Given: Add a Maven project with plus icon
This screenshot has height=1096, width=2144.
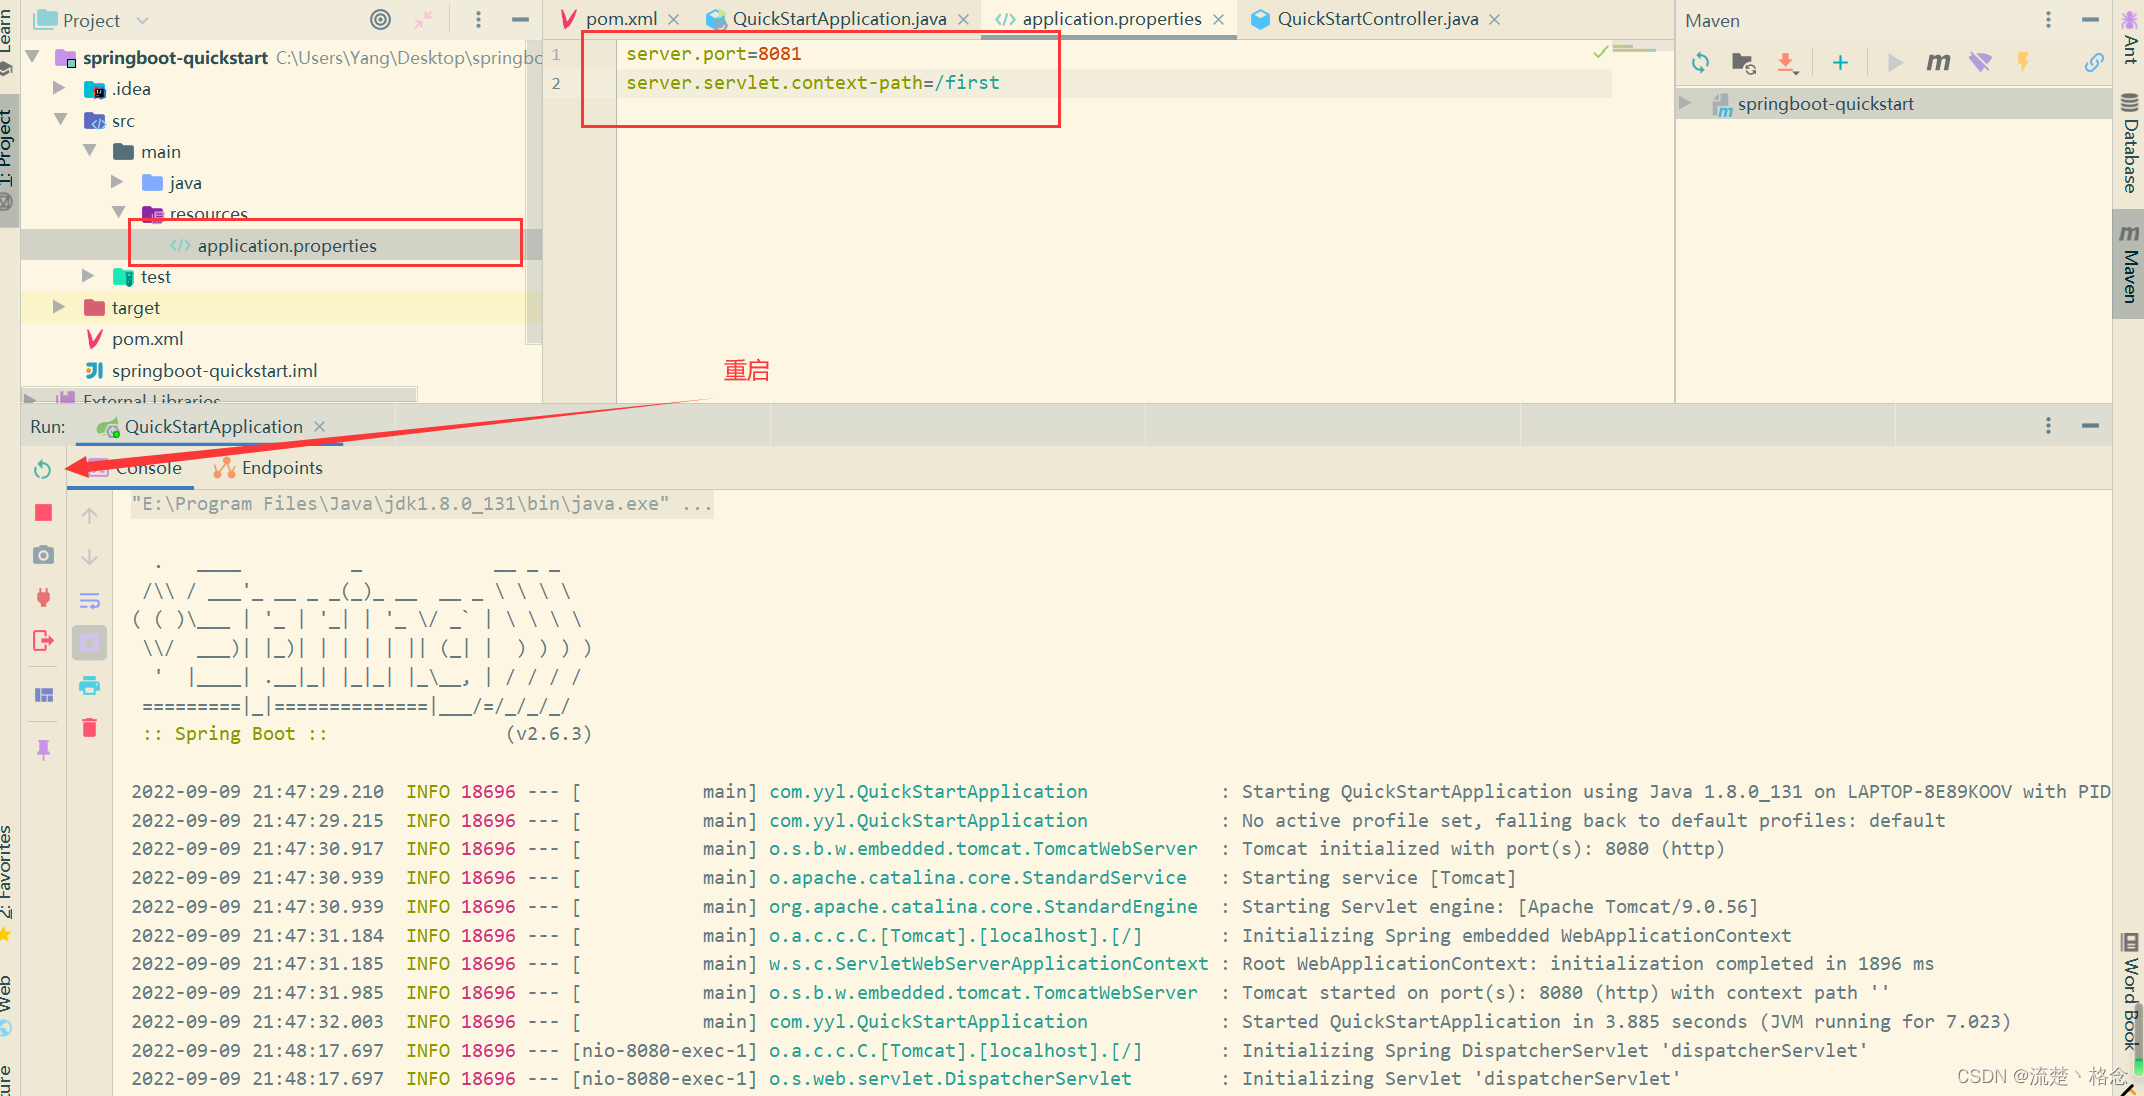Looking at the screenshot, I should coord(1840,63).
